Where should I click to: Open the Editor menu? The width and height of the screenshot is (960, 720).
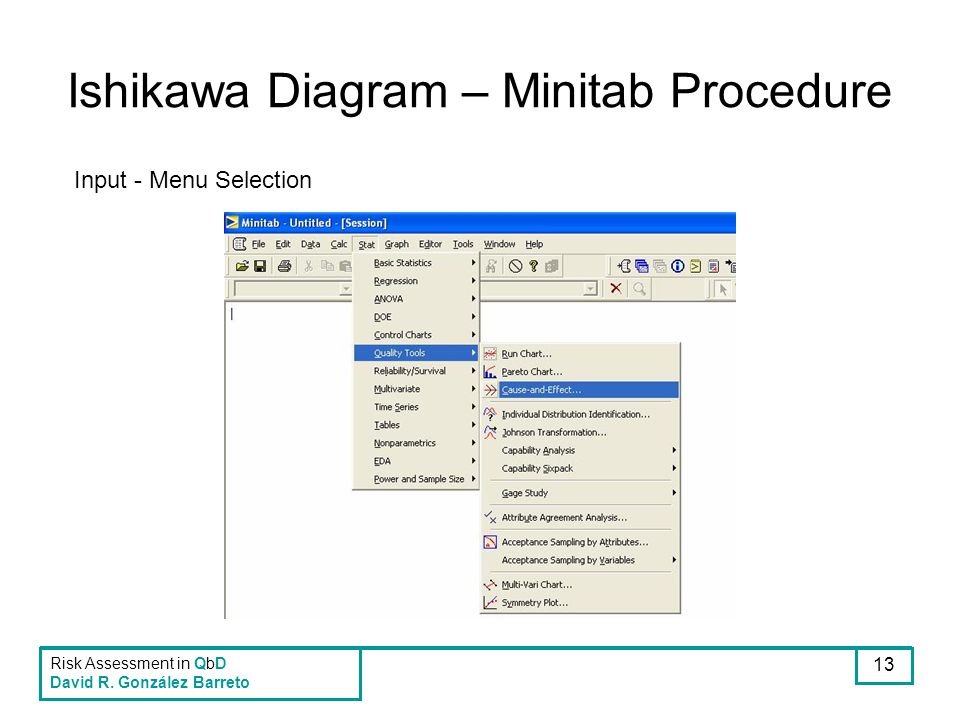coord(430,244)
